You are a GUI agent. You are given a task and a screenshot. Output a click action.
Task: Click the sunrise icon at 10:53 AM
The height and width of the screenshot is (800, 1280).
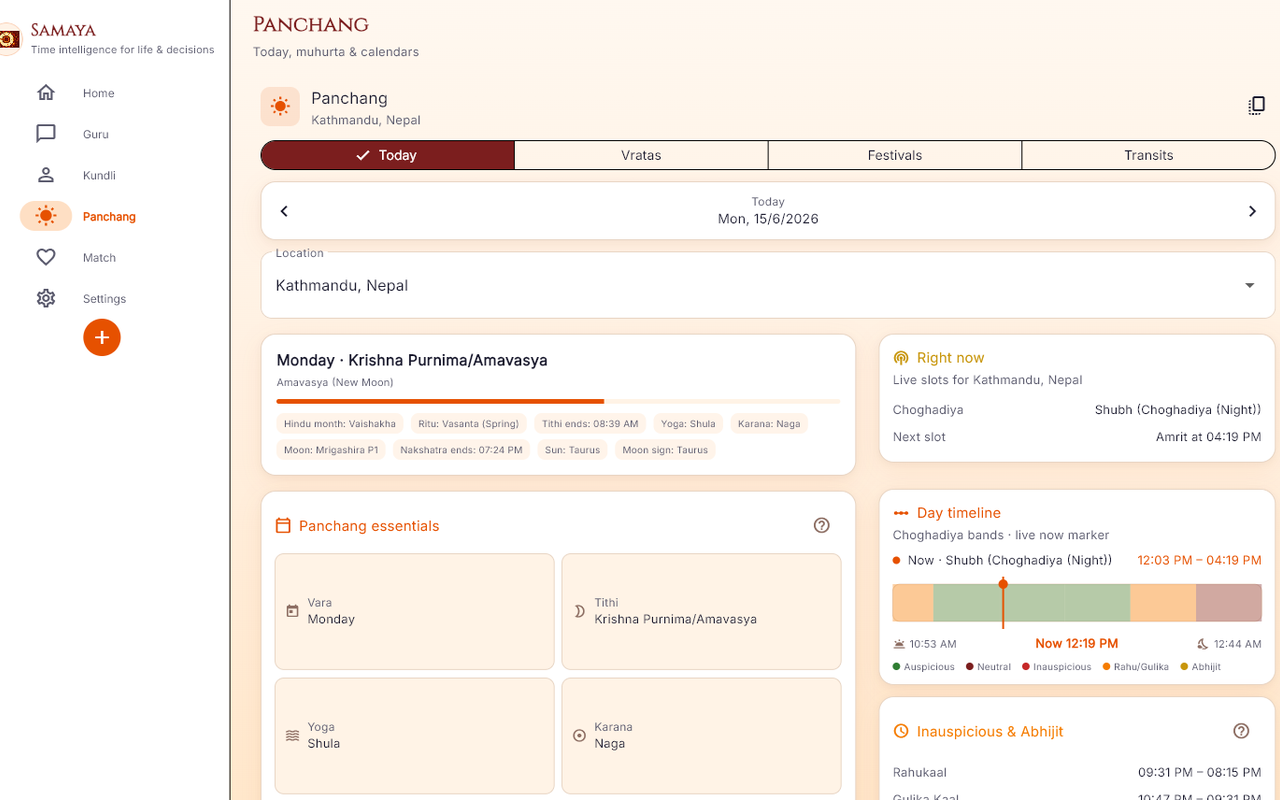coord(899,644)
